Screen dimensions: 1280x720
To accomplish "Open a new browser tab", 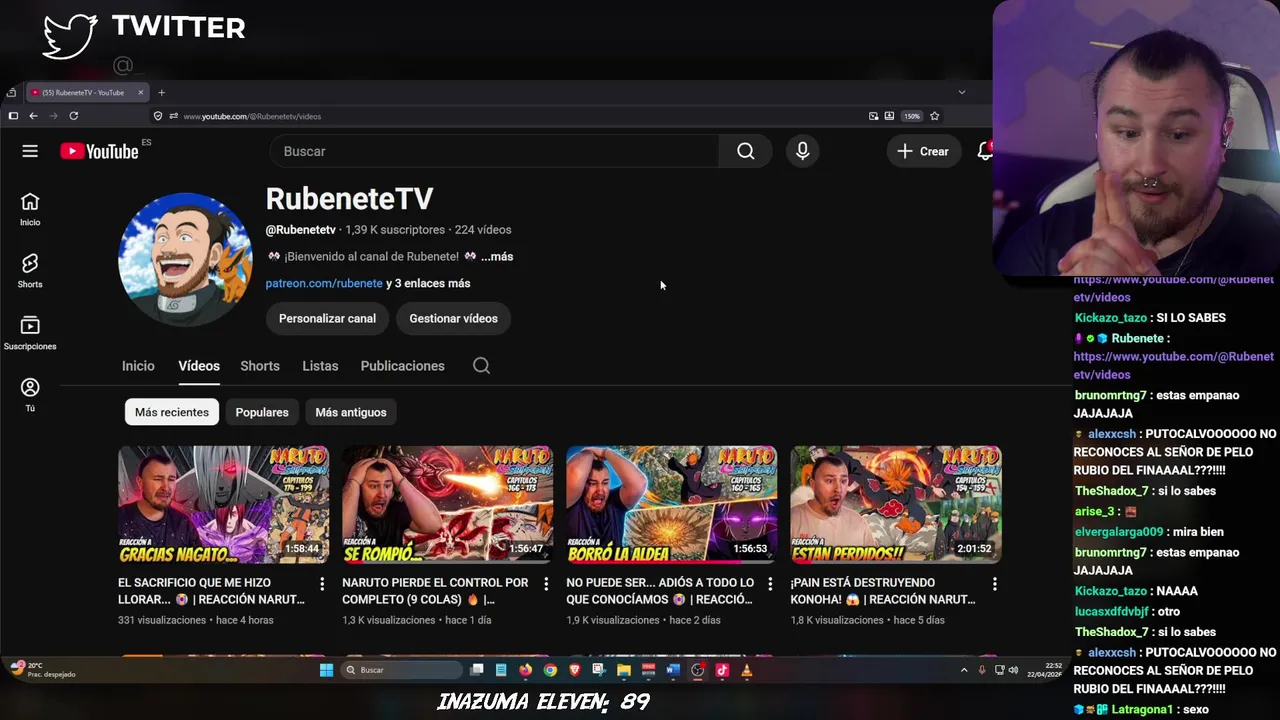I will (x=161, y=93).
